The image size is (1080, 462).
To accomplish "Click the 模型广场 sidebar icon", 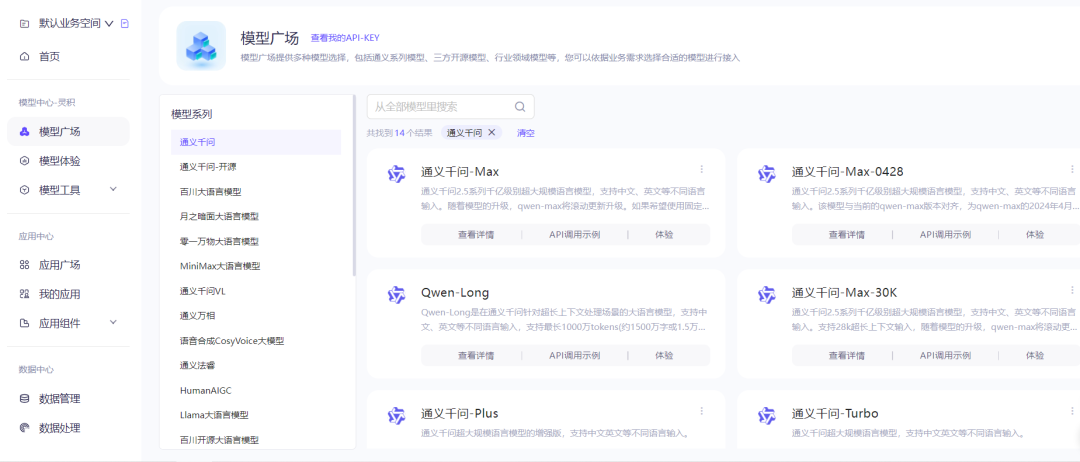I will [x=25, y=132].
